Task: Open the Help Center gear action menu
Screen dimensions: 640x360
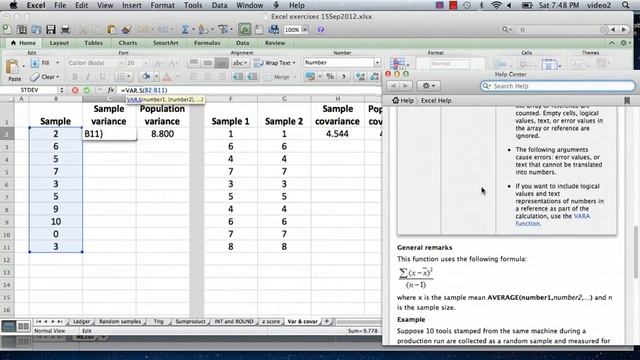Action: pyautogui.click(x=428, y=86)
